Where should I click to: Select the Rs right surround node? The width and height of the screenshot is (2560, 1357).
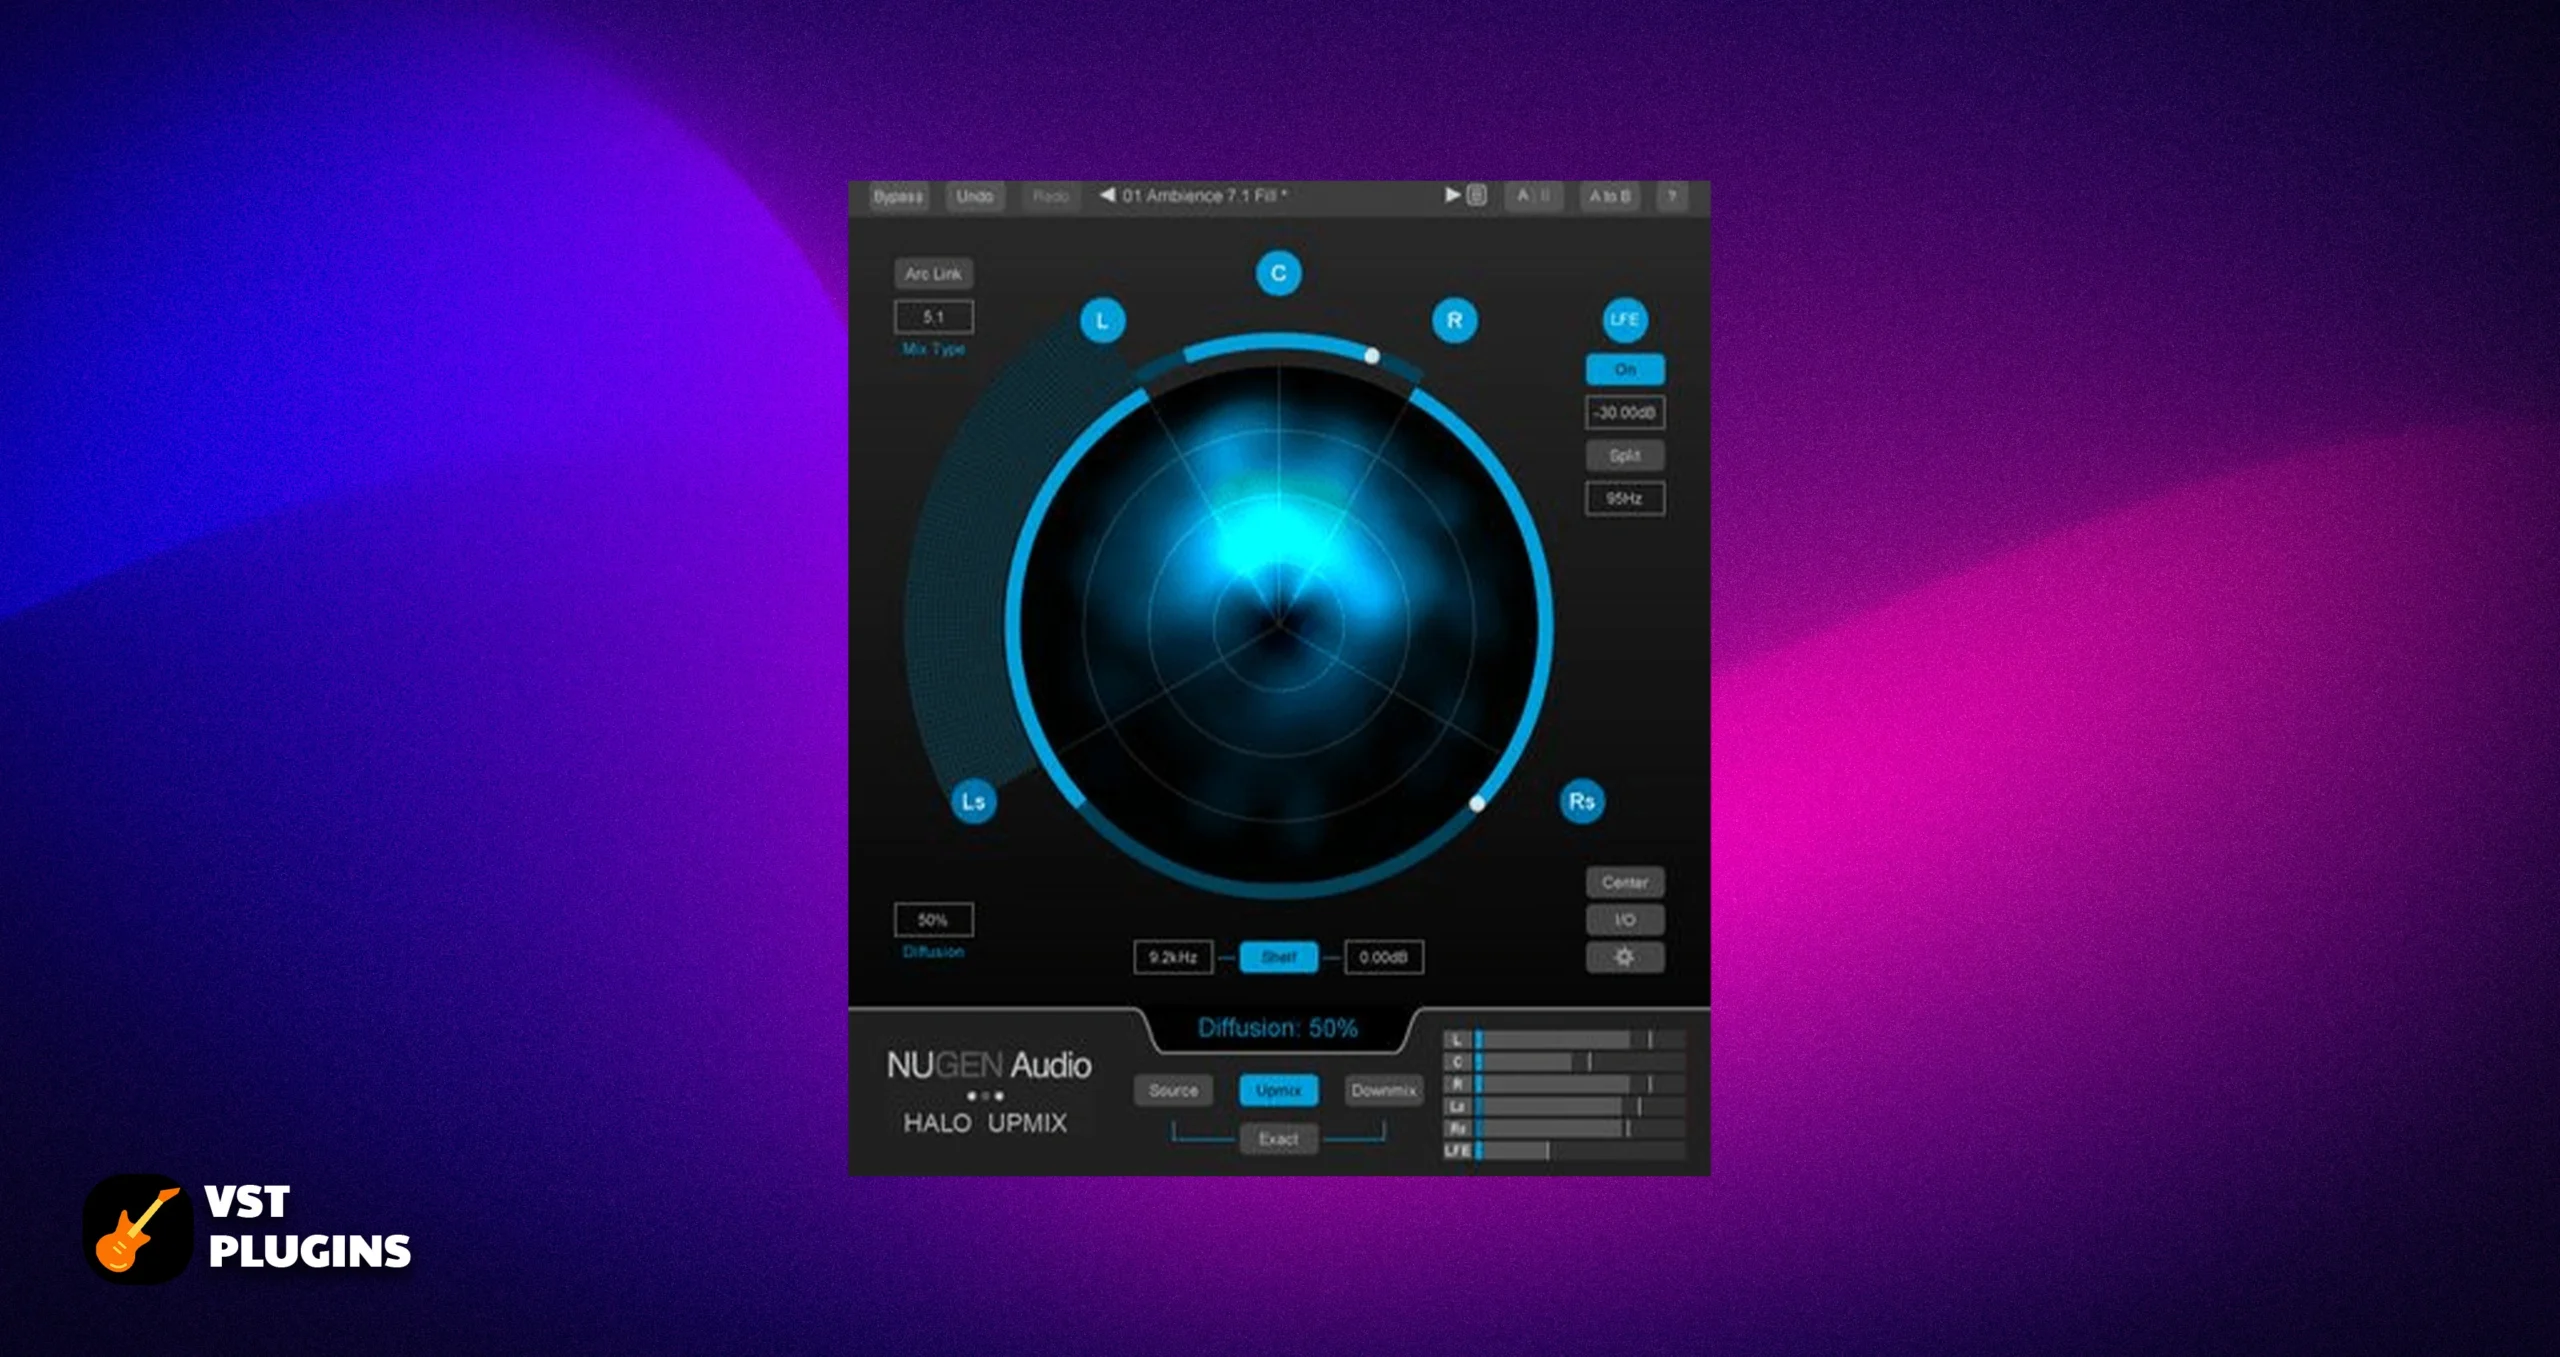coord(1582,801)
